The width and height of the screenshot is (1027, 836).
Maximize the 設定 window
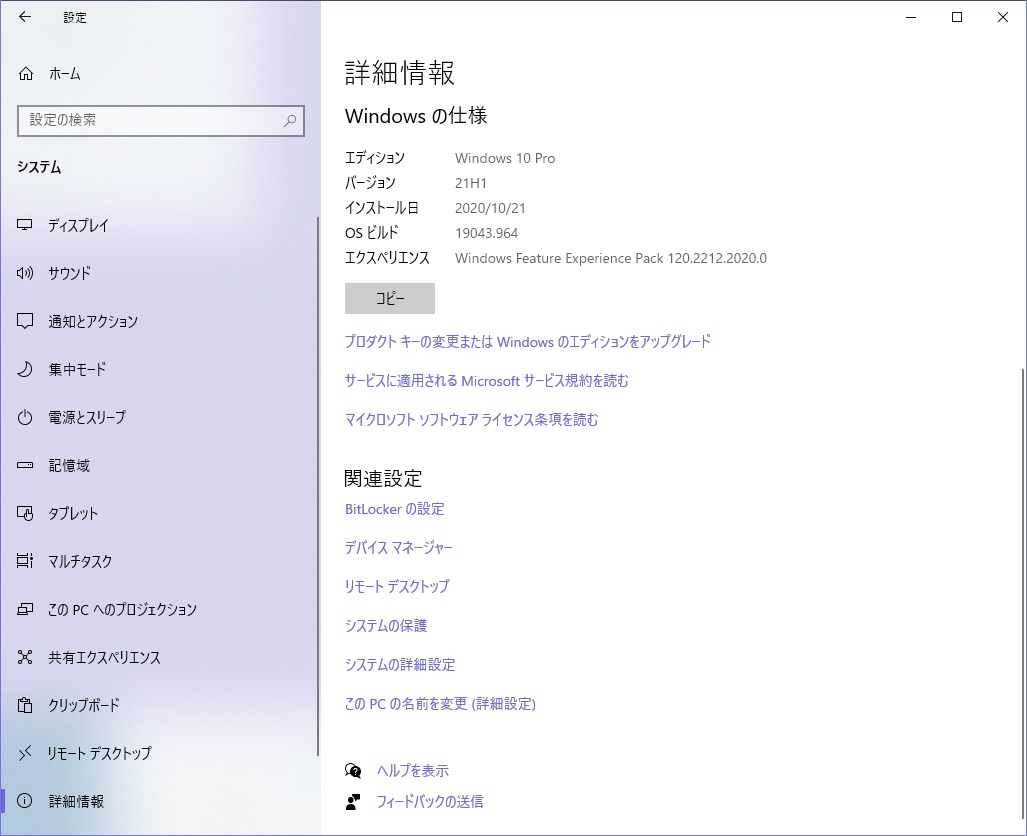coord(956,17)
